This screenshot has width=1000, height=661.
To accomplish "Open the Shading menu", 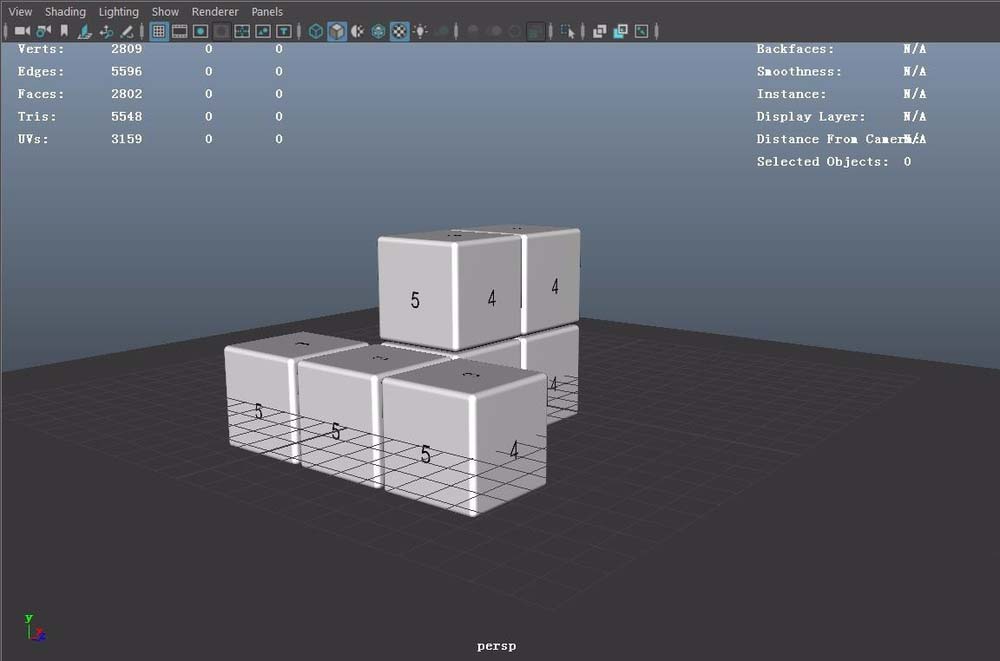I will [x=65, y=11].
